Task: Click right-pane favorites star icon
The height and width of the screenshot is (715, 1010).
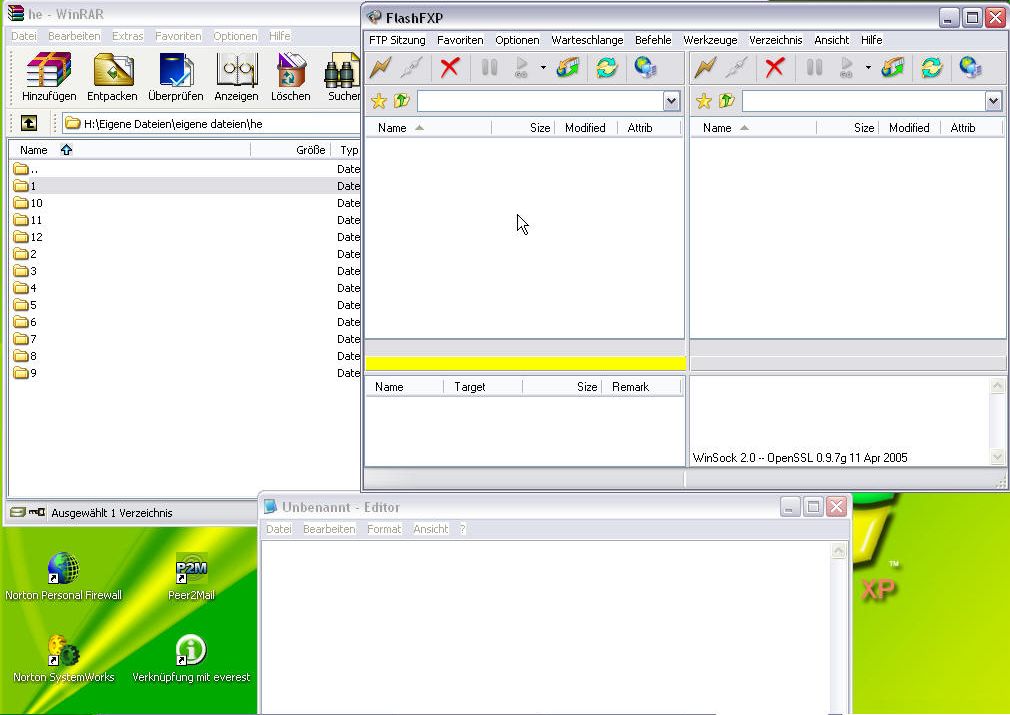Action: point(703,101)
